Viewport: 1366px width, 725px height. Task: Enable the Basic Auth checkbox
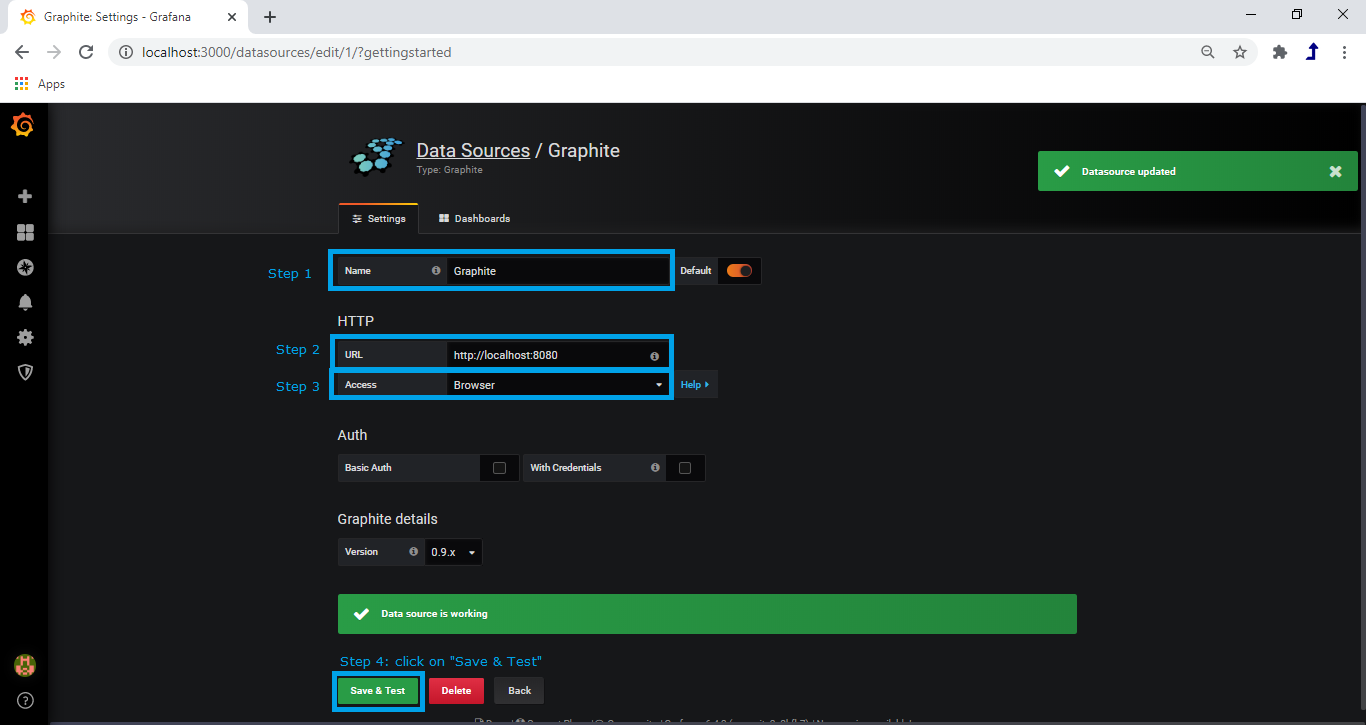click(499, 467)
